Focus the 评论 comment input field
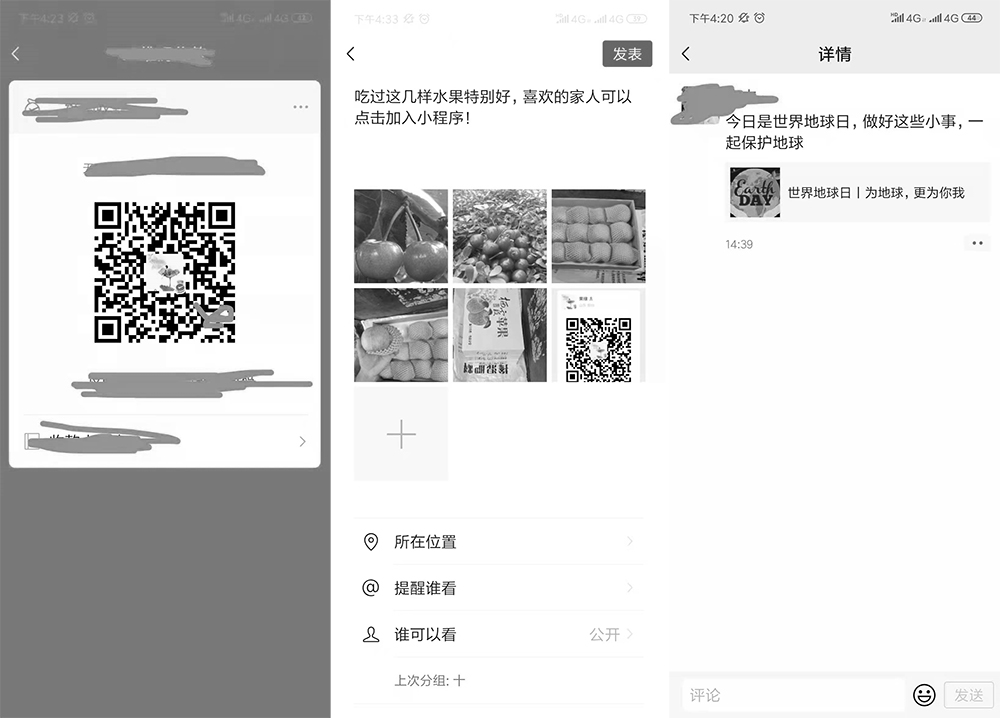The height and width of the screenshot is (718, 1000). click(x=793, y=695)
